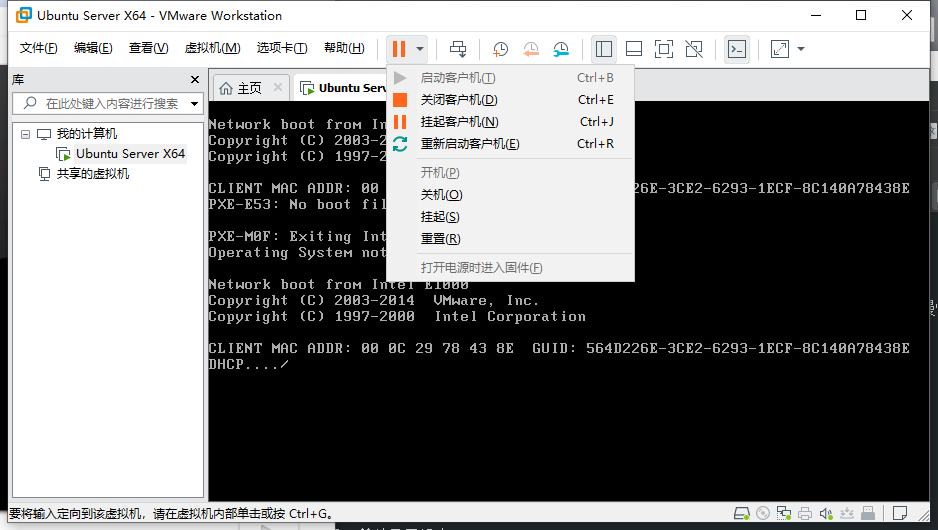Collapse the 我的计算机 tree node
Screen dimensions: 938x530
25,134
